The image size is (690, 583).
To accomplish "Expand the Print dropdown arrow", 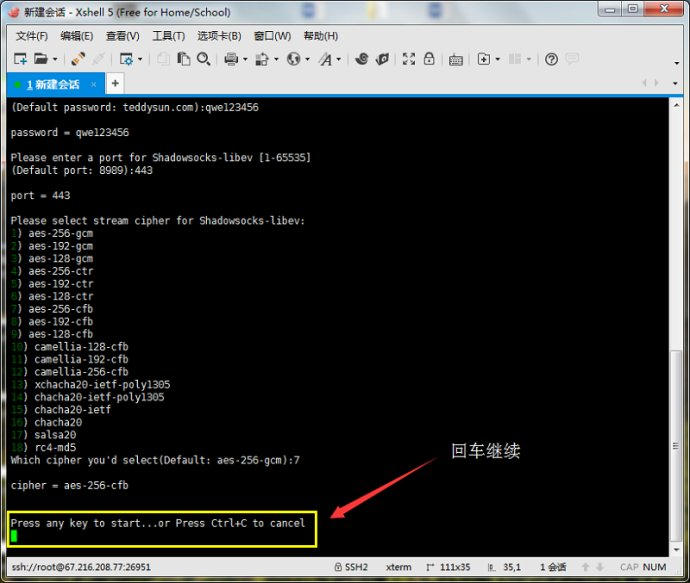I will tap(245, 59).
